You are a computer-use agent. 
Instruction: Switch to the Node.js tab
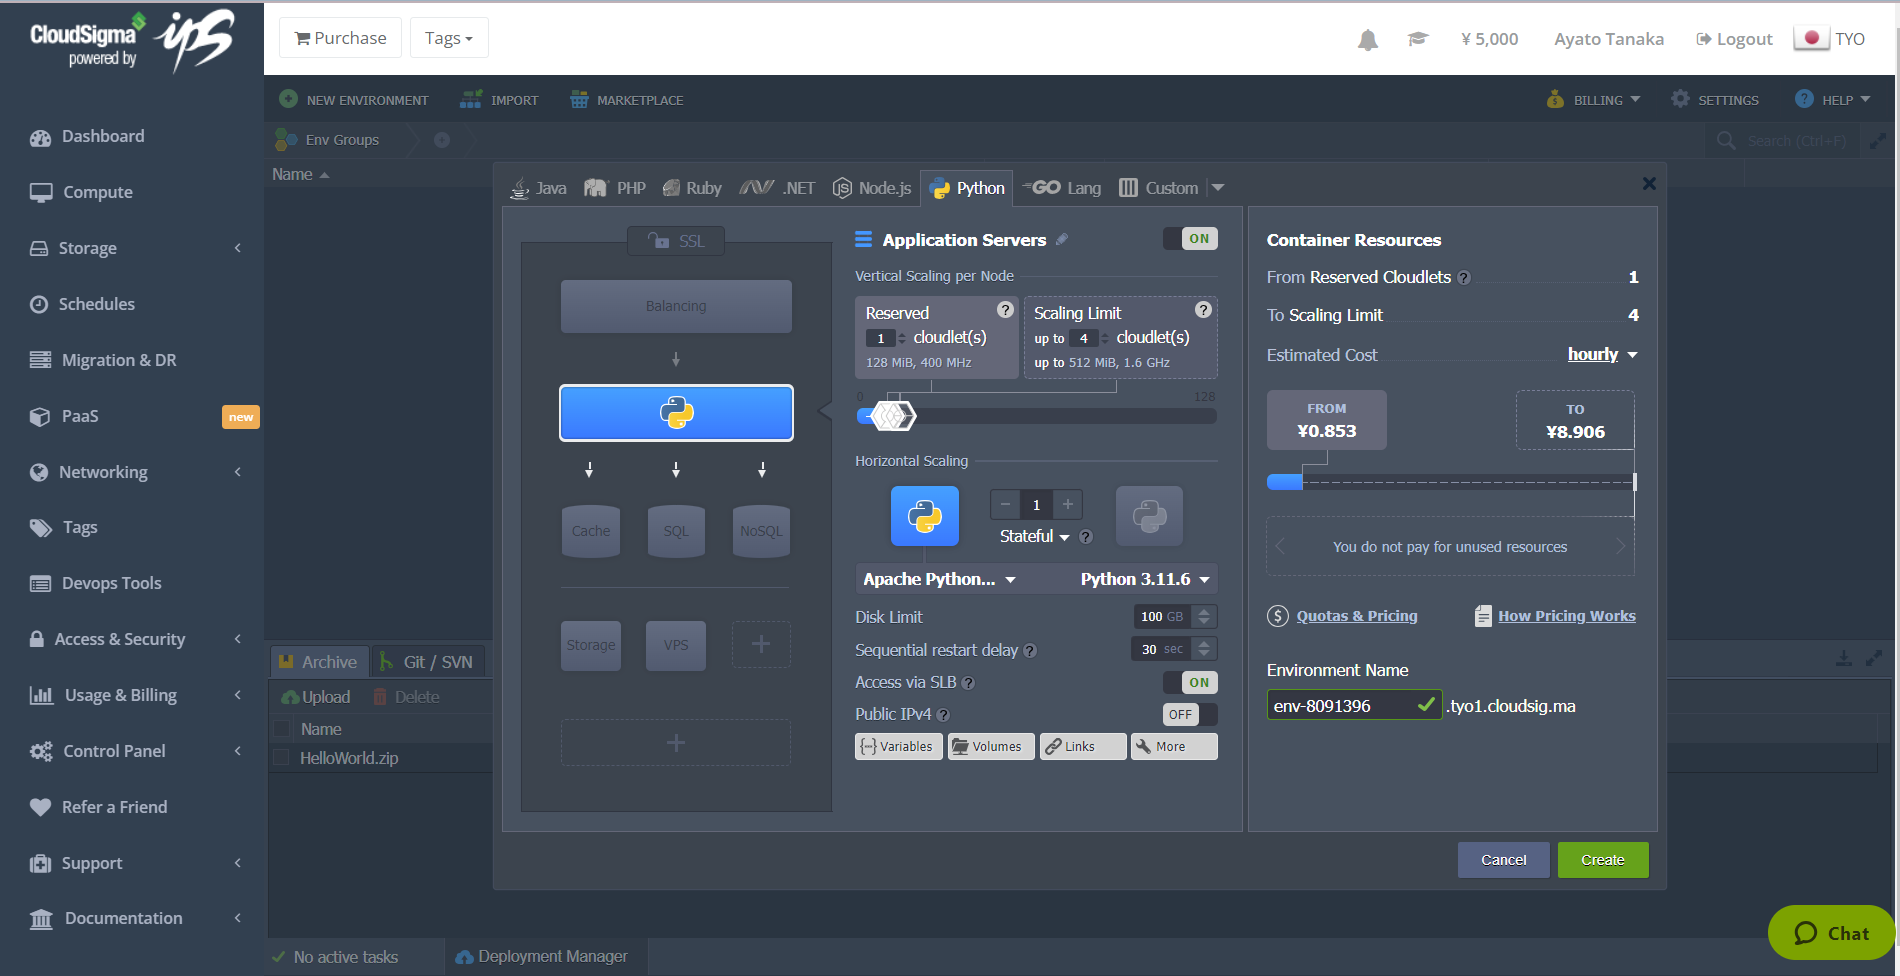coord(872,188)
